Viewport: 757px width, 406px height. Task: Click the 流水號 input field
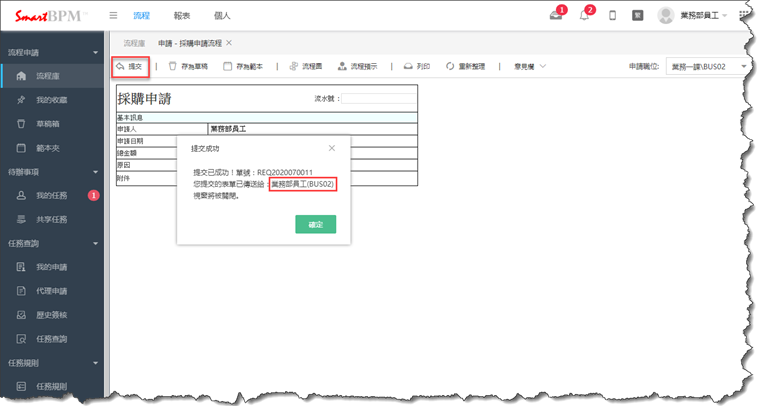378,98
